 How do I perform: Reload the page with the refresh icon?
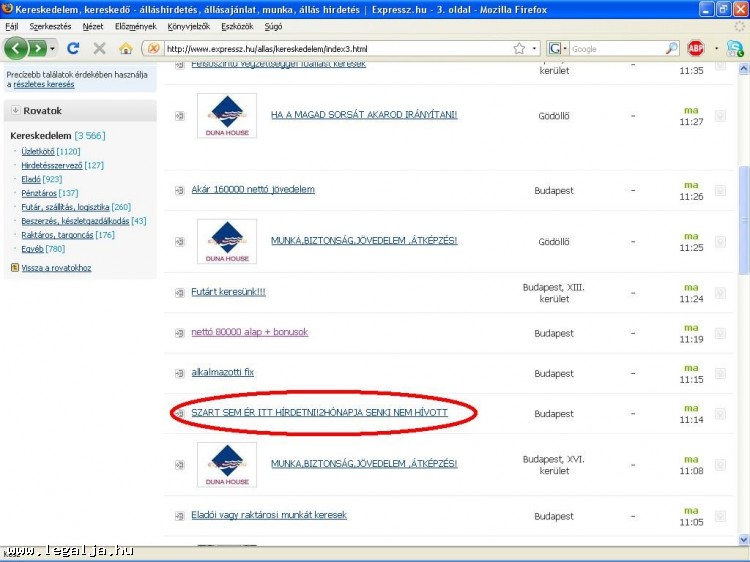click(x=73, y=48)
